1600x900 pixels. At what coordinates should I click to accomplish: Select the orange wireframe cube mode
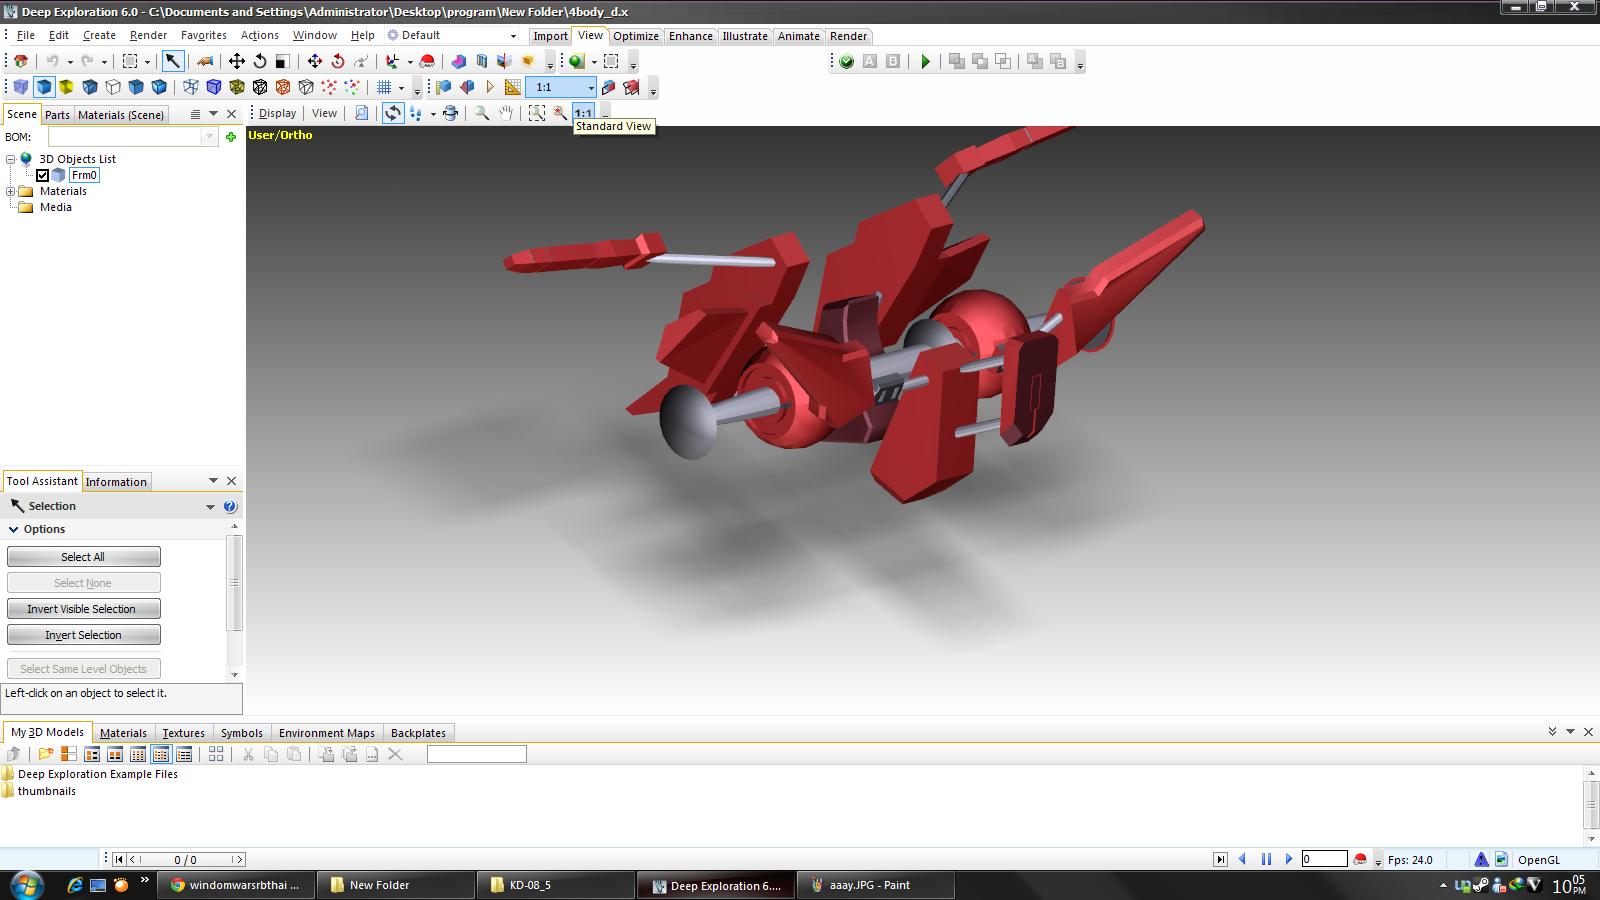[283, 87]
